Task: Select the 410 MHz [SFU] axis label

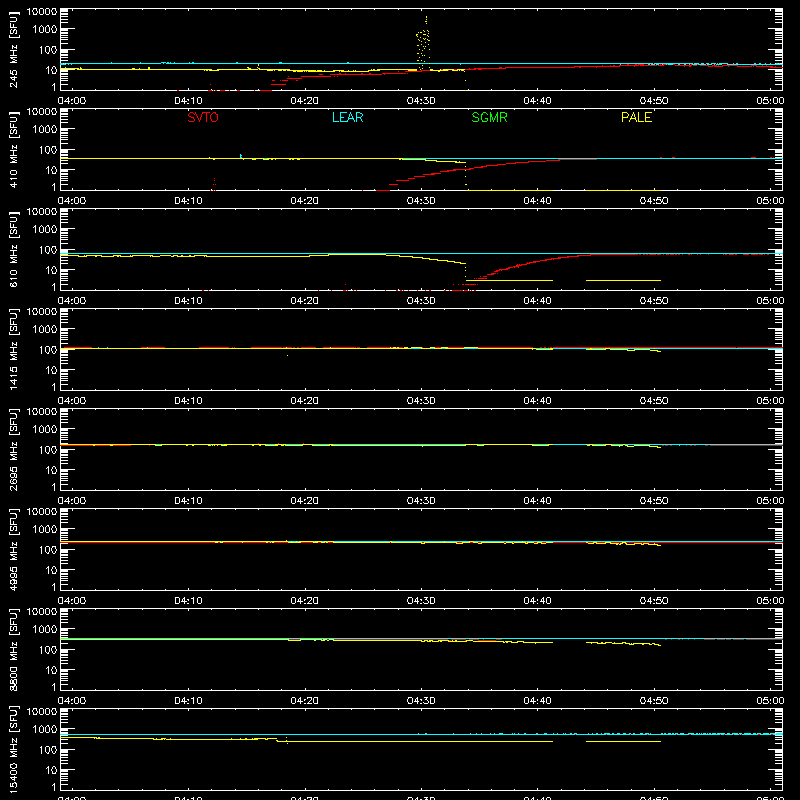Action: 14,149
